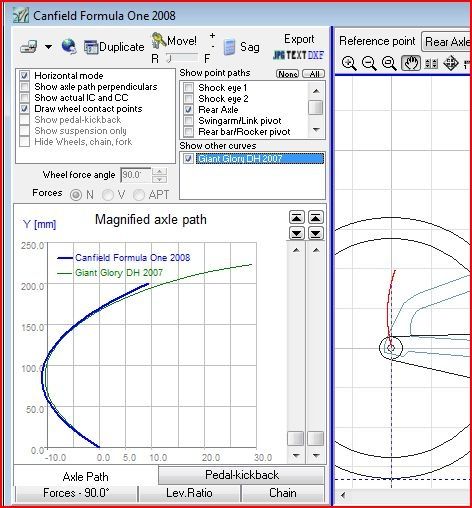Check Shock eye 2 point path

(x=189, y=98)
